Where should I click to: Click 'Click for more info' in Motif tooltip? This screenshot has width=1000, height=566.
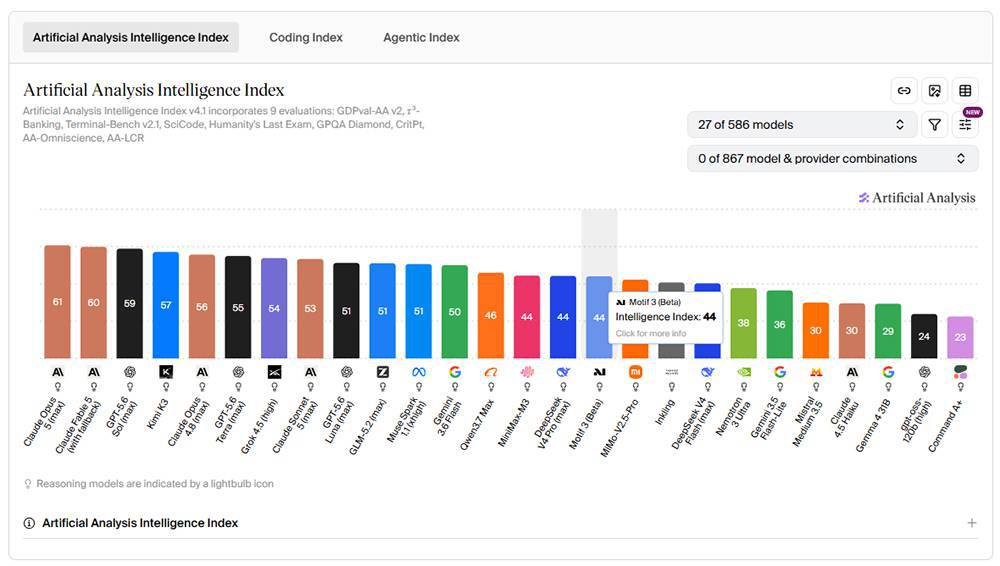[x=651, y=333]
